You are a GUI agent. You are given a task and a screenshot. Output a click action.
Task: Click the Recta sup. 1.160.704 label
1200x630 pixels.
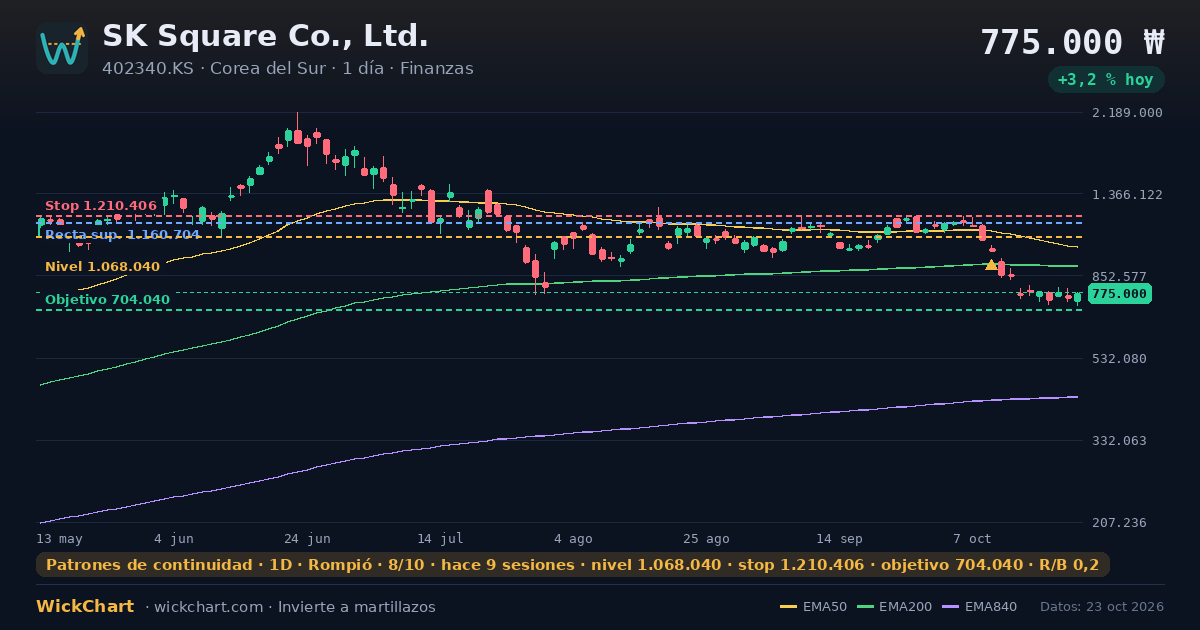(122, 235)
